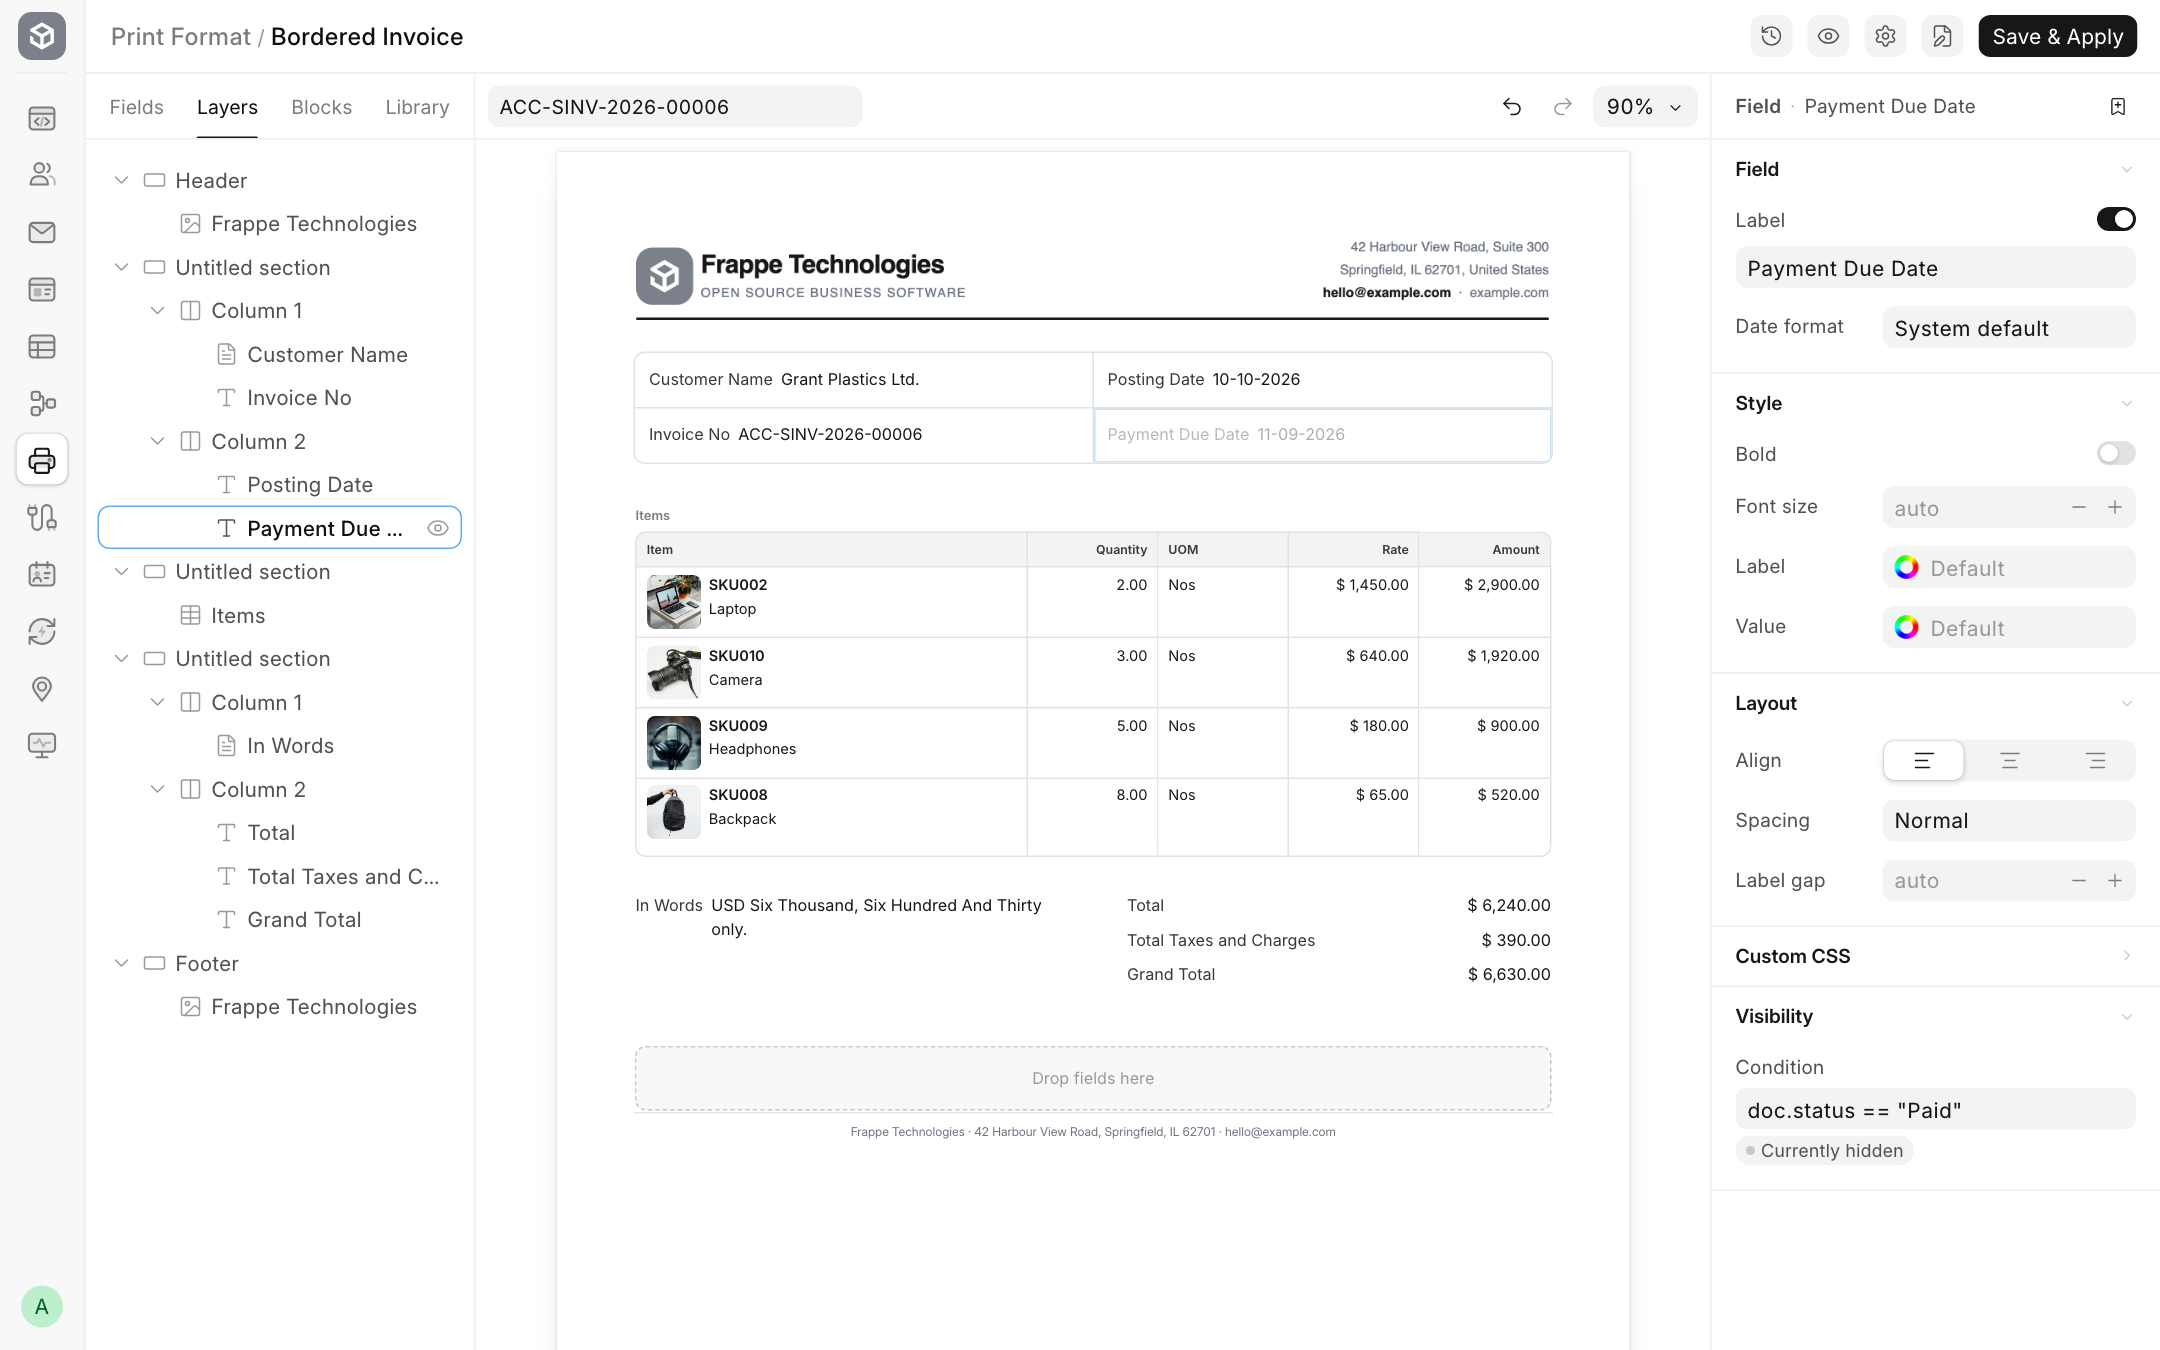Open the mail icon in left sidebar

tap(42, 232)
